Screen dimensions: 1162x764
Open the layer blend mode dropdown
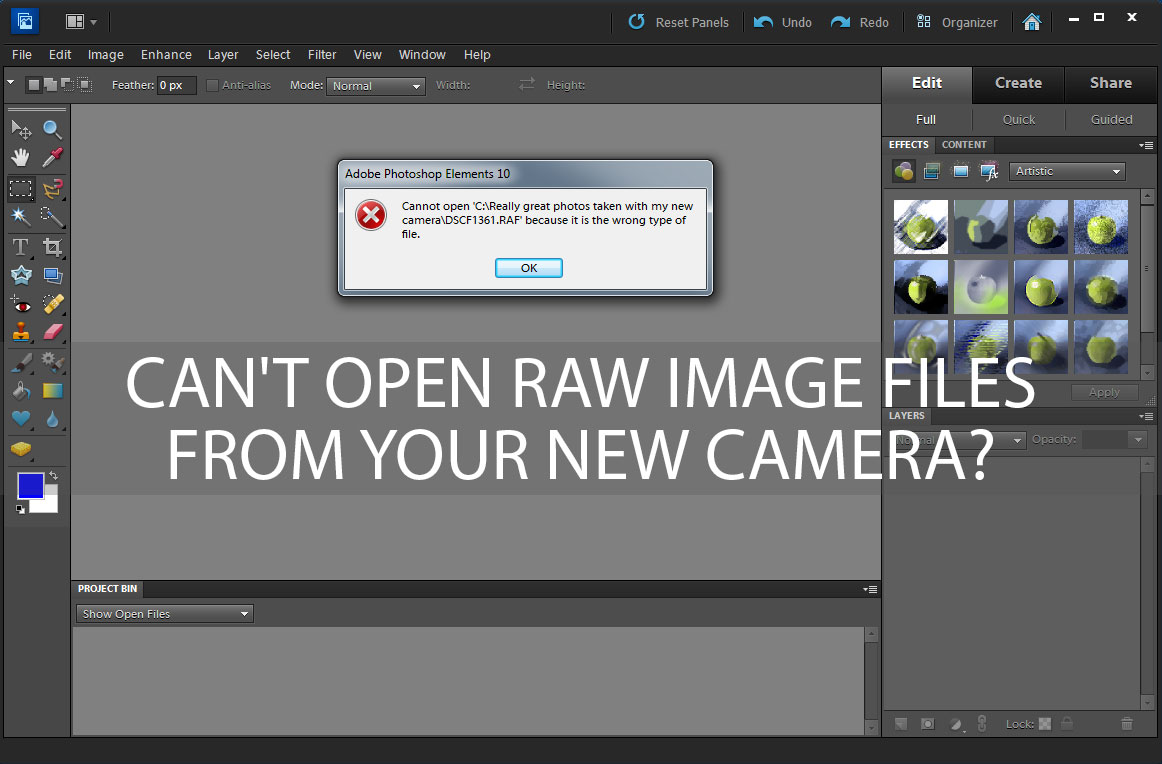pos(957,440)
